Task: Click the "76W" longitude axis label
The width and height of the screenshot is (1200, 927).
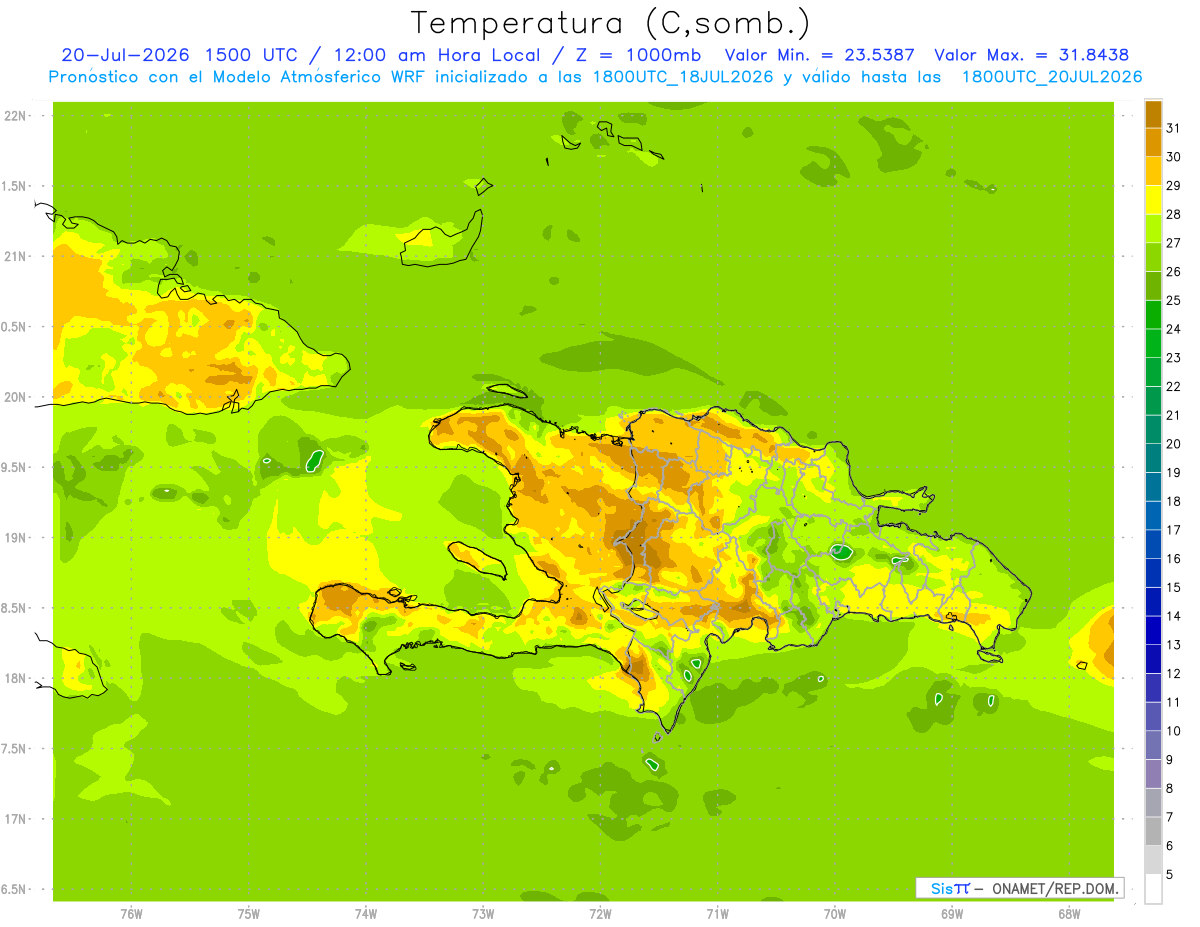Action: tap(131, 914)
